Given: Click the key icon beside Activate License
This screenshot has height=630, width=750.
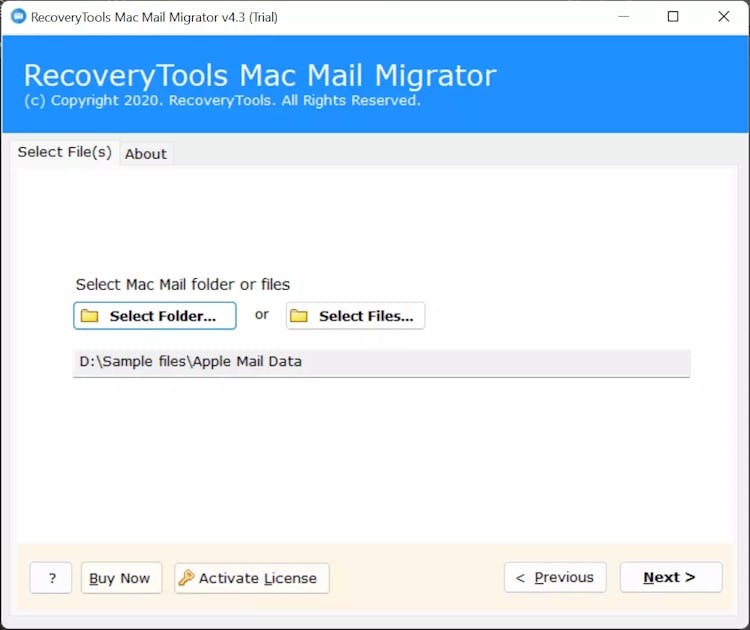Looking at the screenshot, I should point(186,578).
